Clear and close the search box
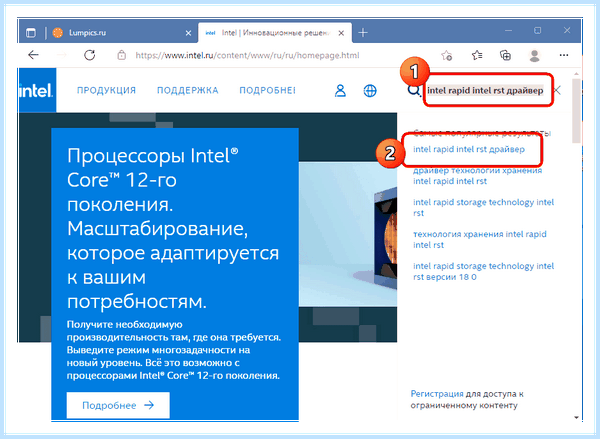600x439 pixels. pos(557,90)
